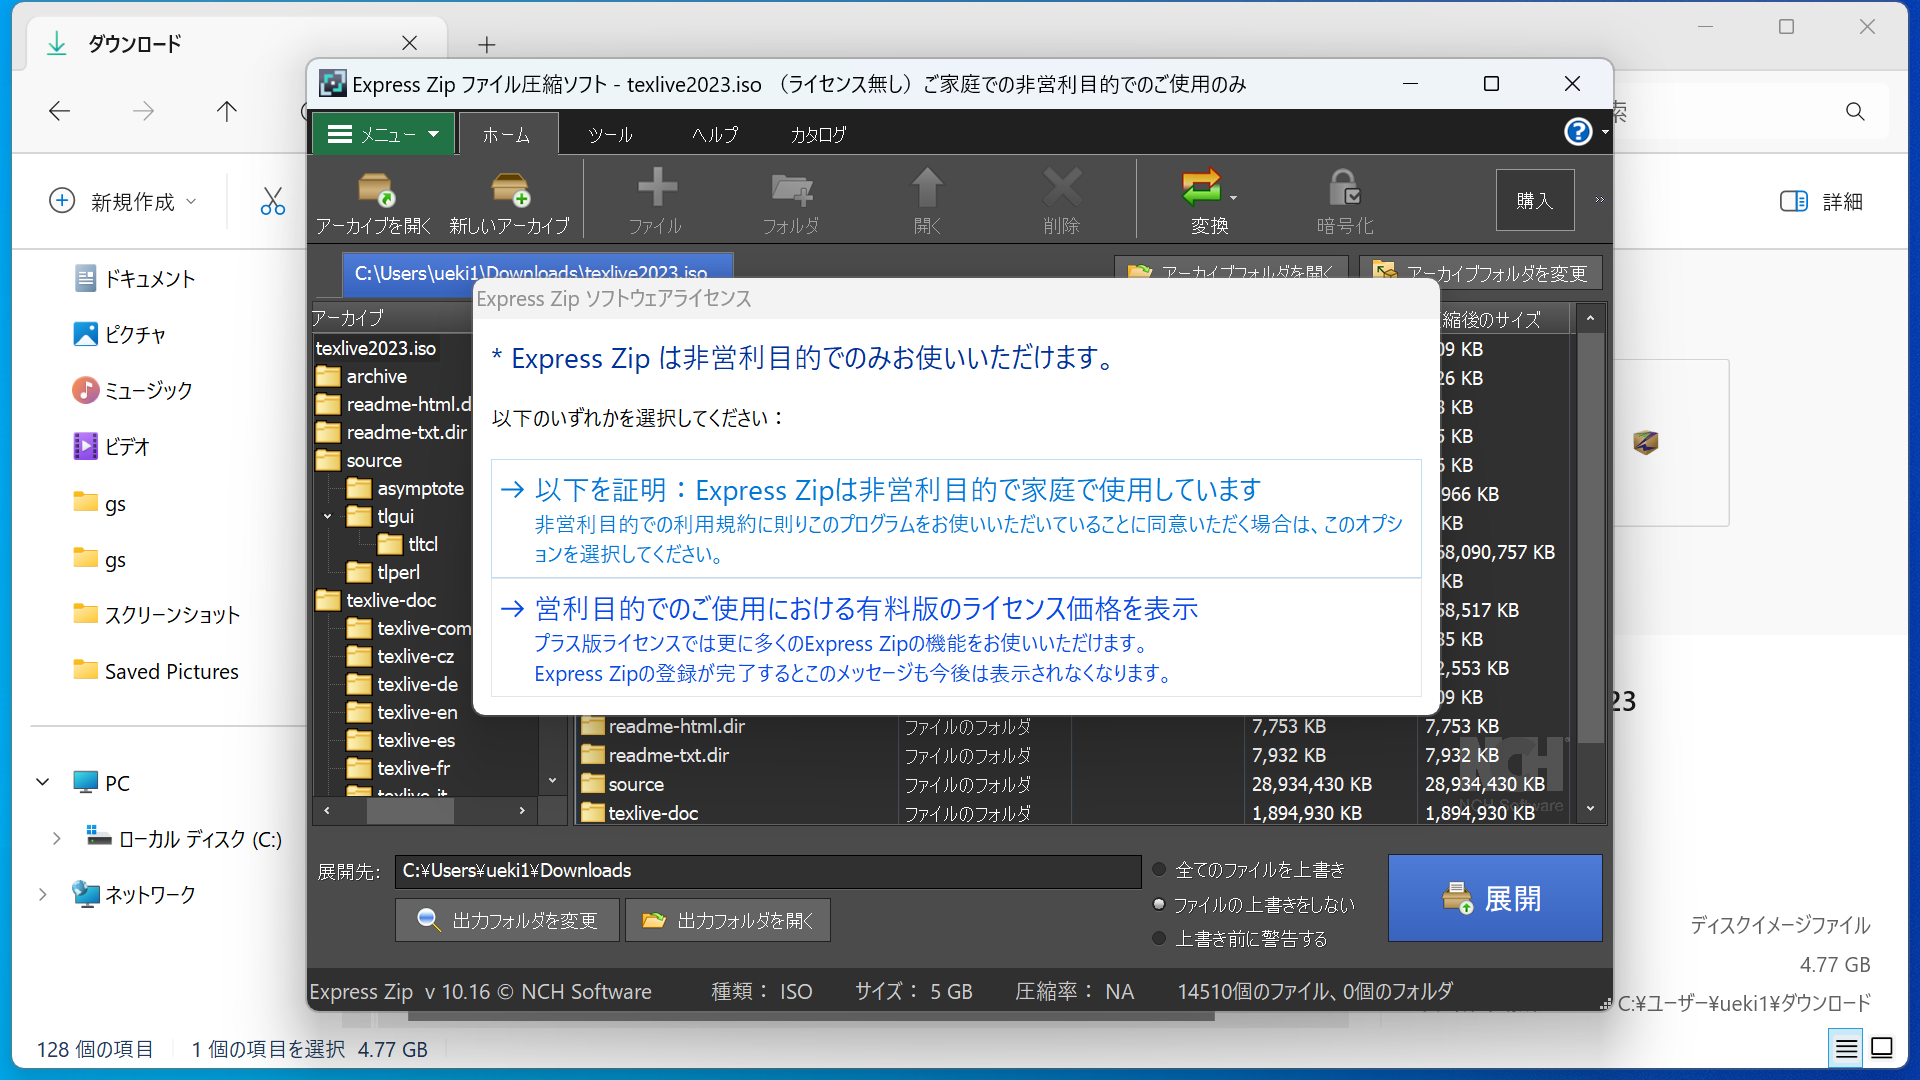The width and height of the screenshot is (1920, 1080).
Task: Open the メニュー dropdown
Action: tap(384, 133)
